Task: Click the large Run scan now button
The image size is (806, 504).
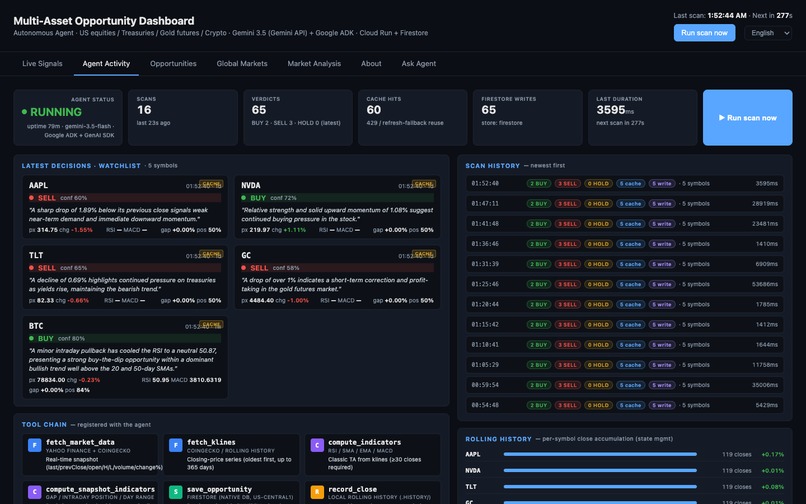Action: coord(747,118)
